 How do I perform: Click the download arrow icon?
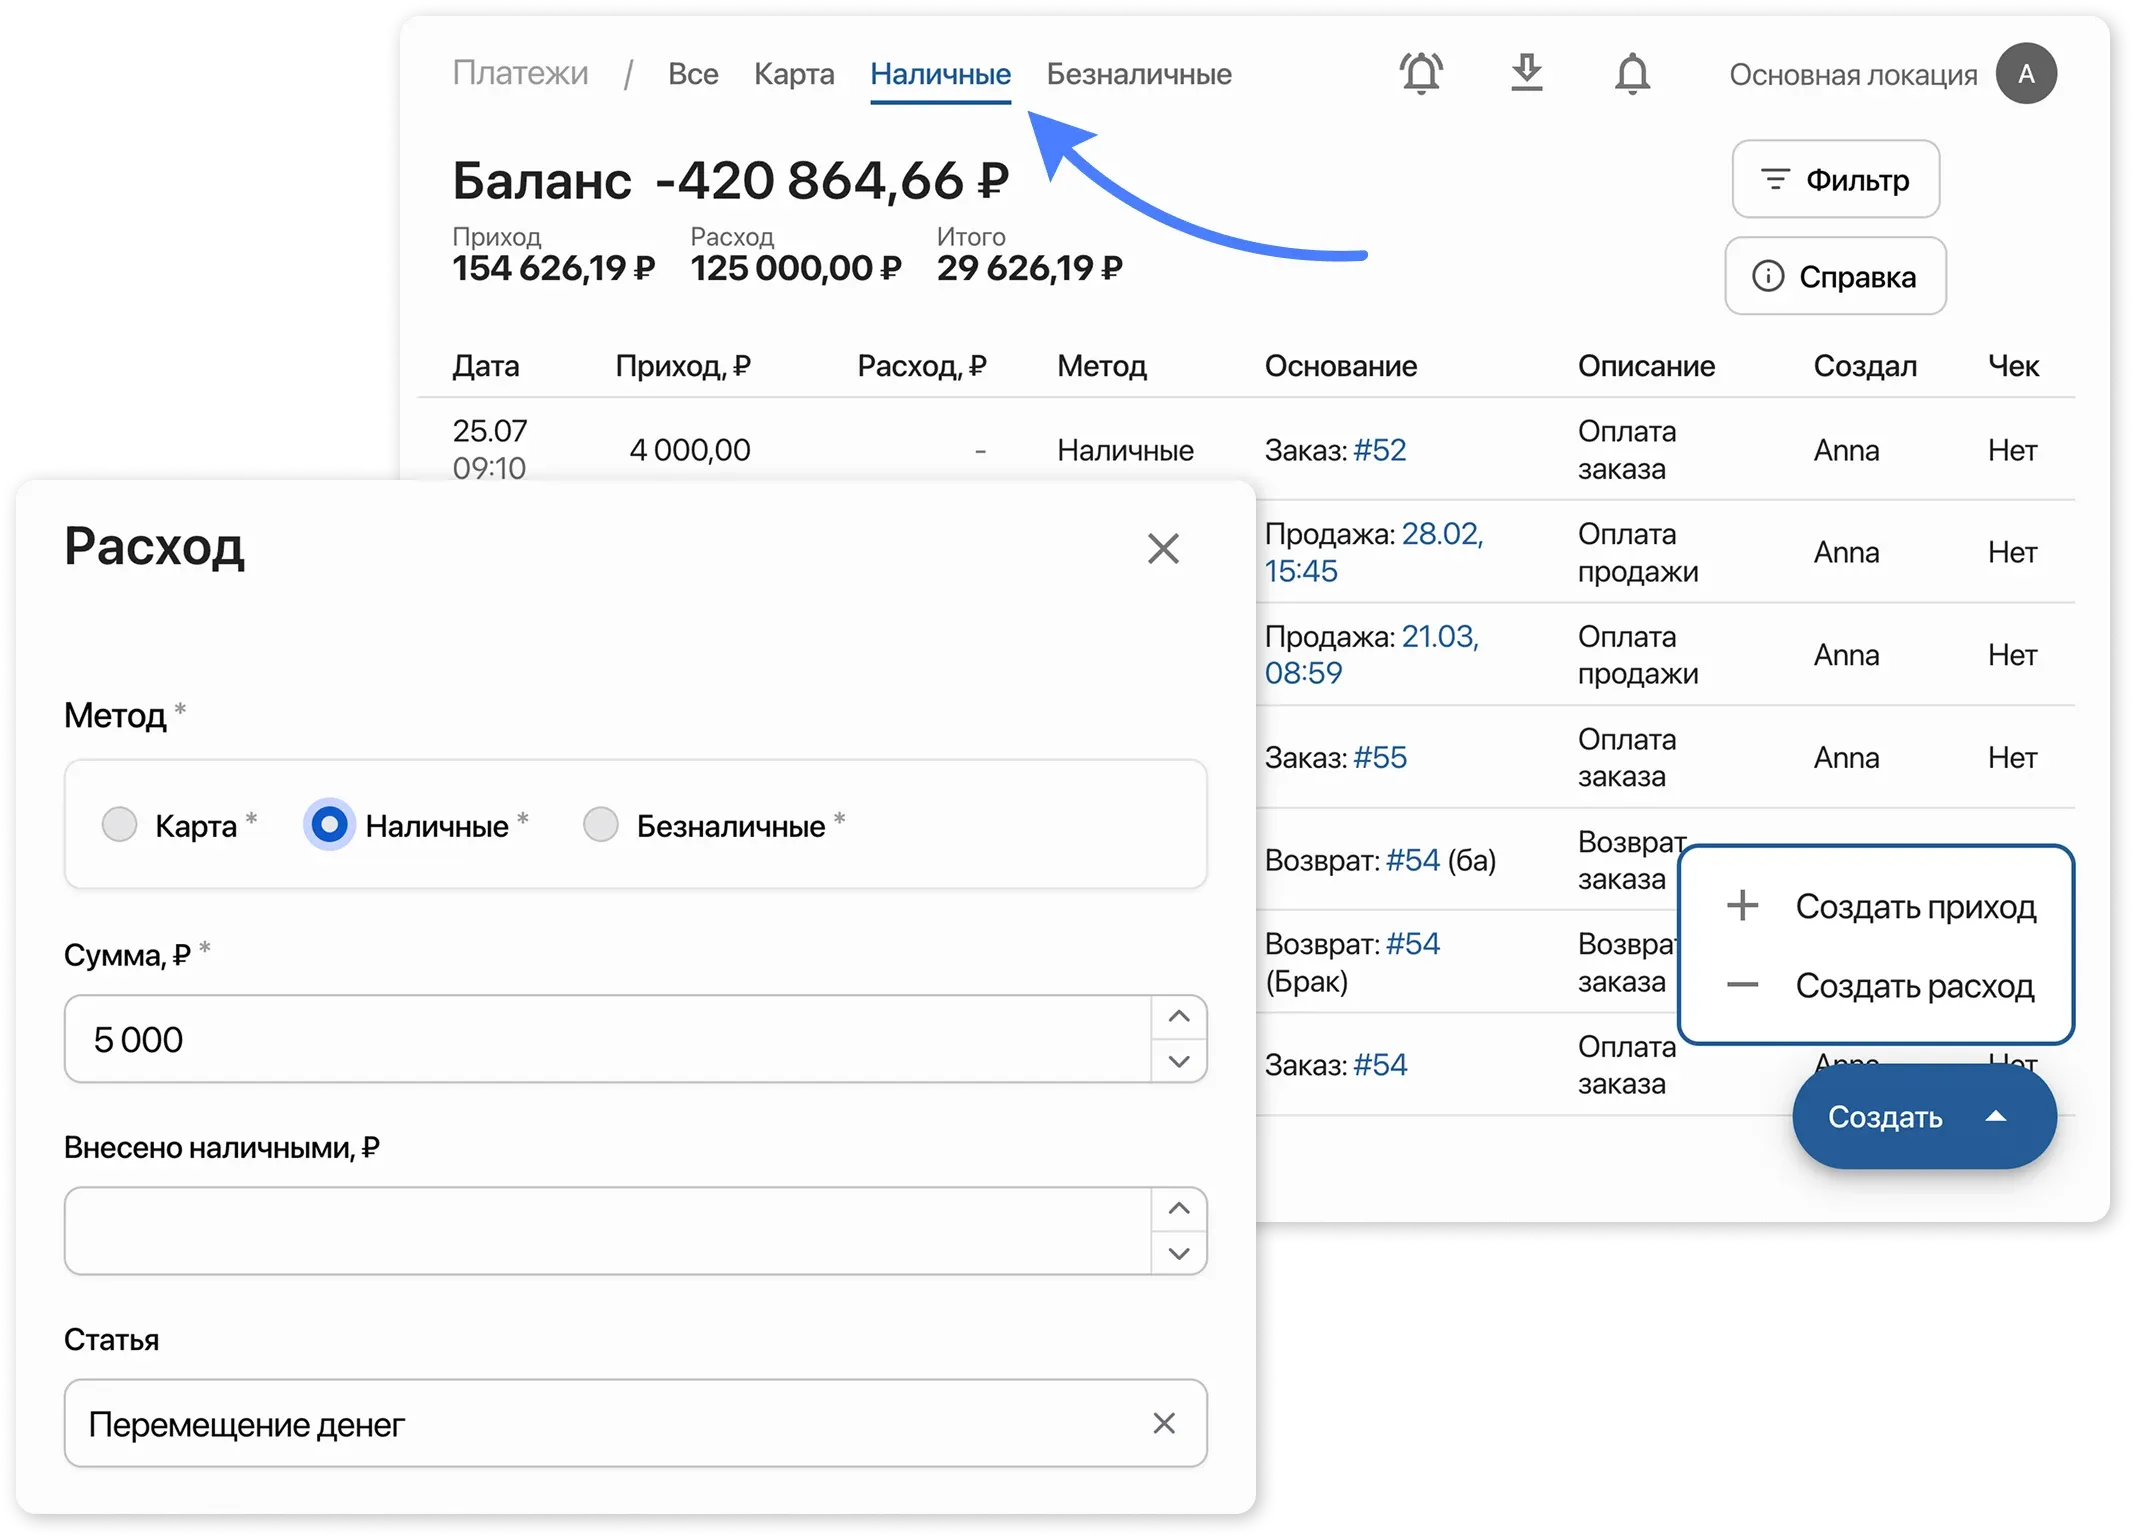click(1526, 74)
